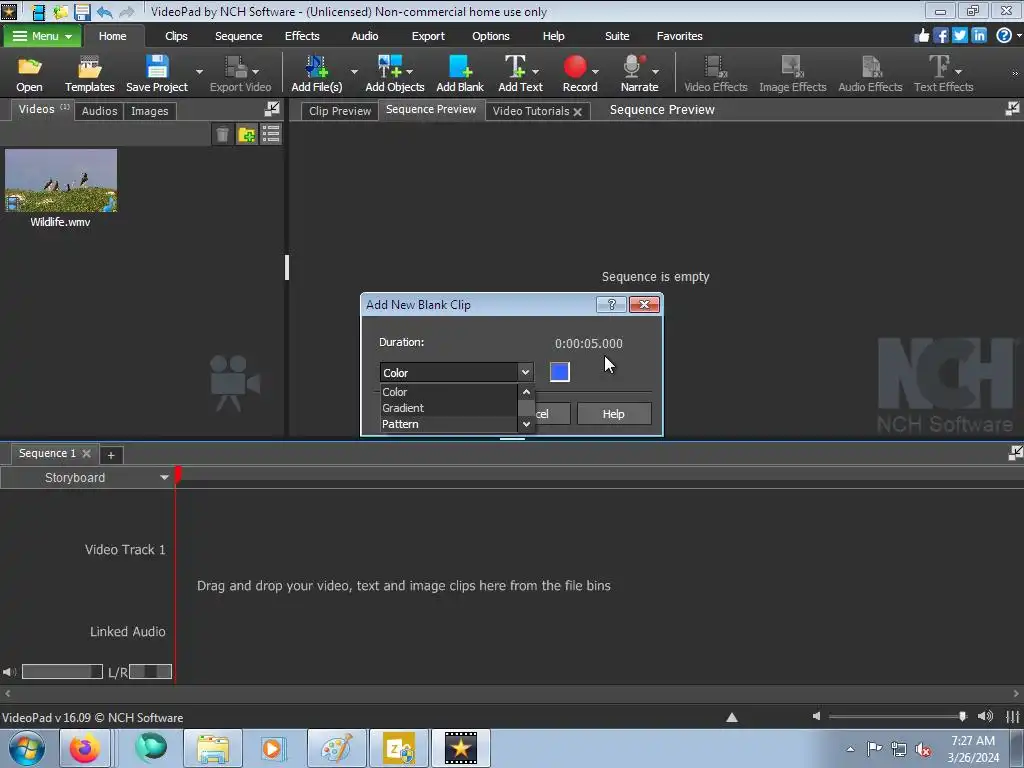
Task: Click the Add Text icon
Action: tap(520, 73)
